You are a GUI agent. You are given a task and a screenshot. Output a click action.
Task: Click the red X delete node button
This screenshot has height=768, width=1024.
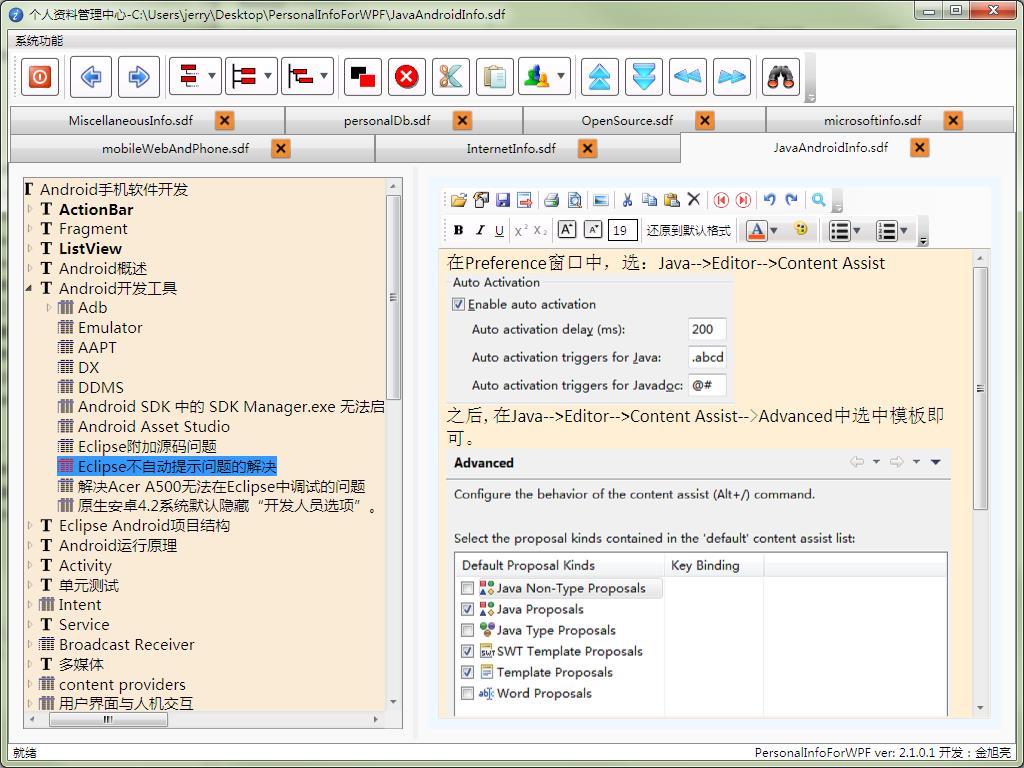pyautogui.click(x=406, y=76)
